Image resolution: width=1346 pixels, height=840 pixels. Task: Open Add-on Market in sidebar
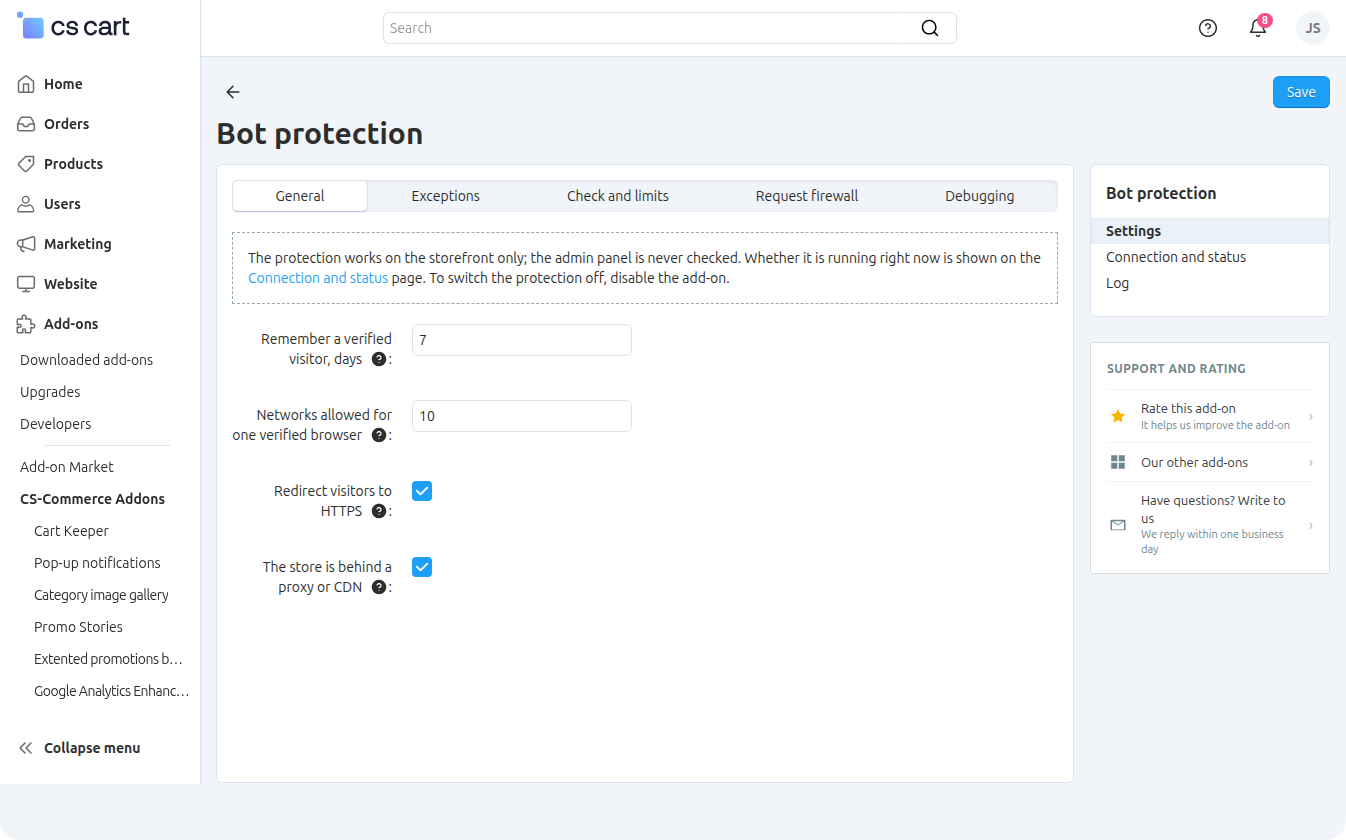click(x=67, y=467)
